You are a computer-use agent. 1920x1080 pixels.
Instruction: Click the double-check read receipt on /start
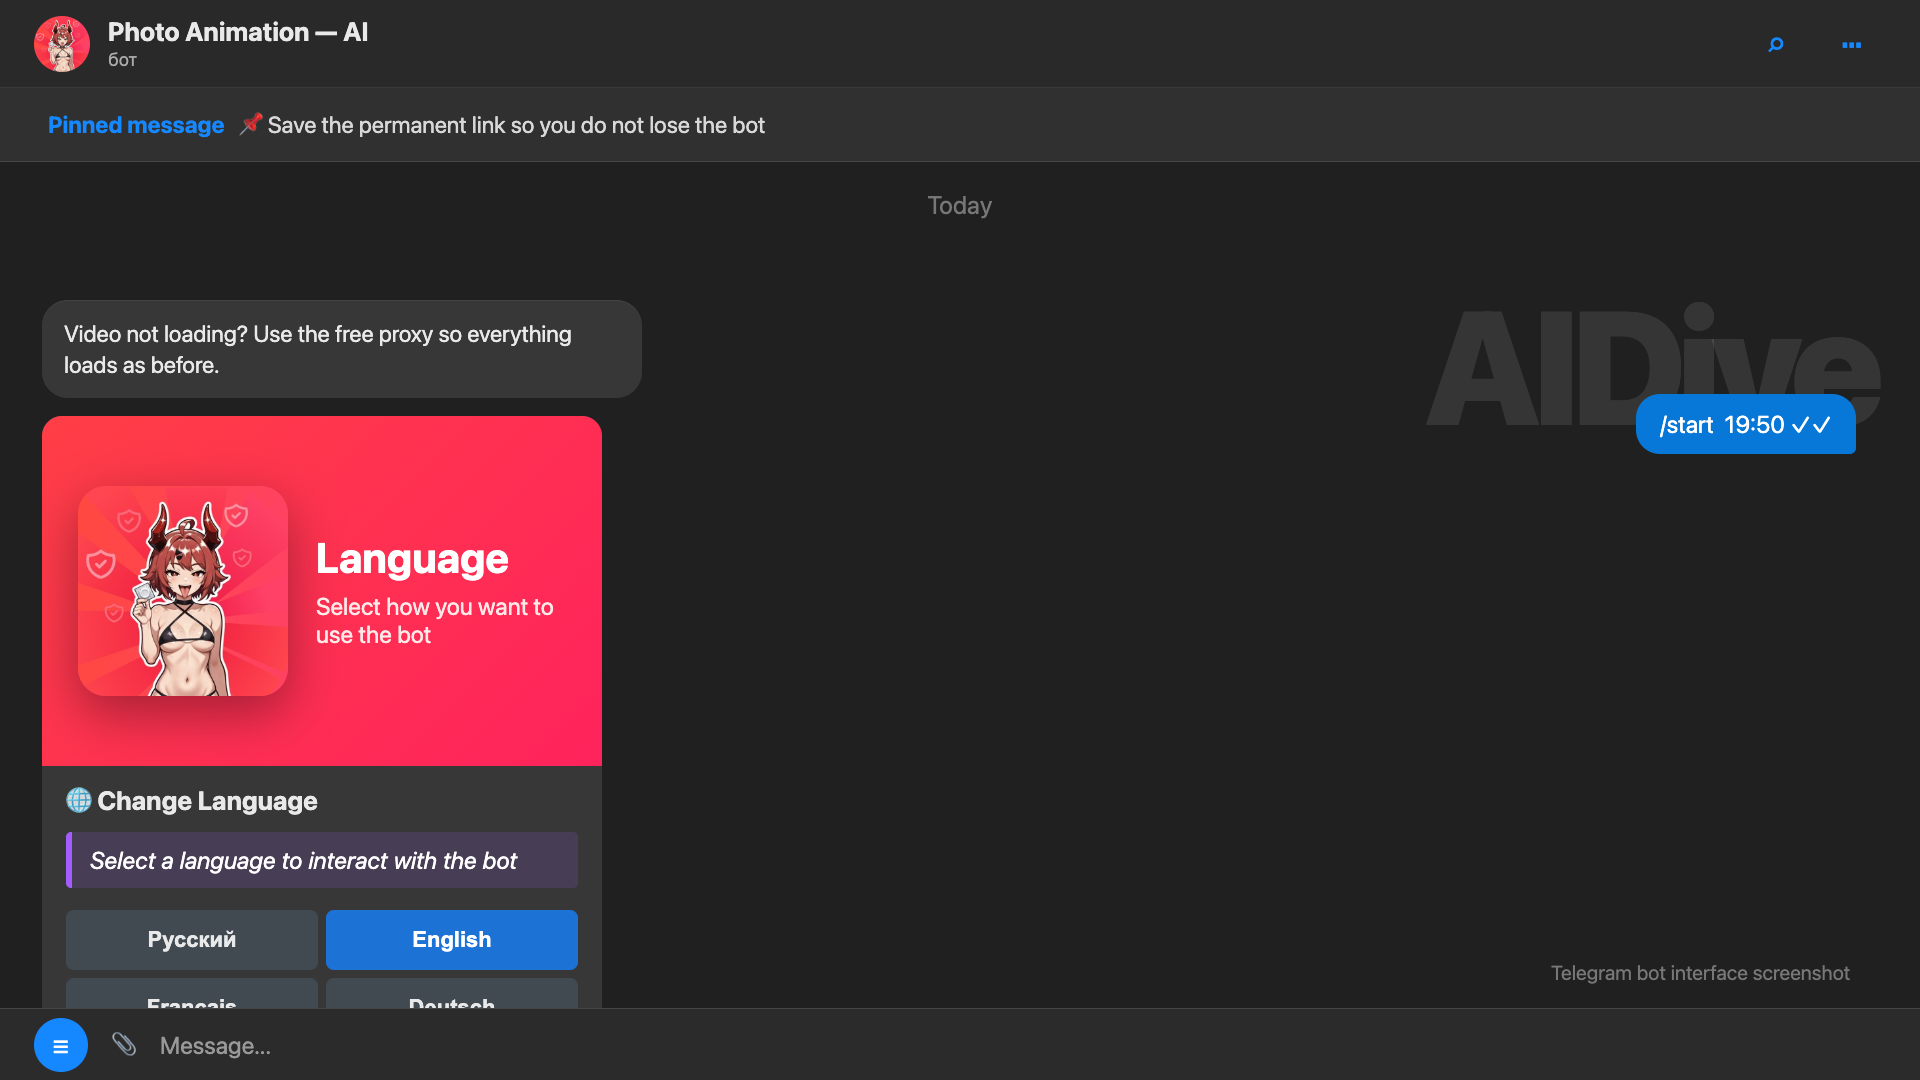pyautogui.click(x=1812, y=425)
